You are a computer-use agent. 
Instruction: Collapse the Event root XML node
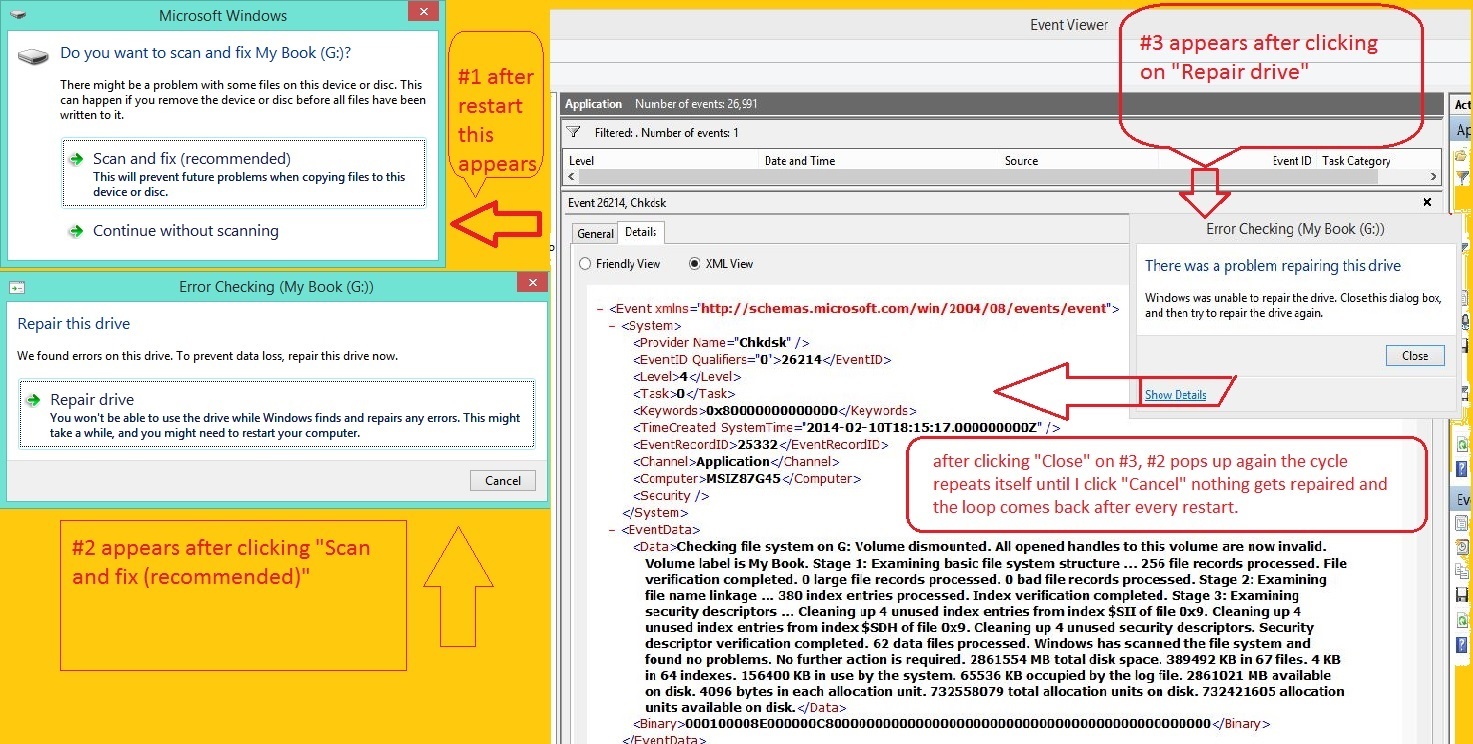[x=600, y=309]
